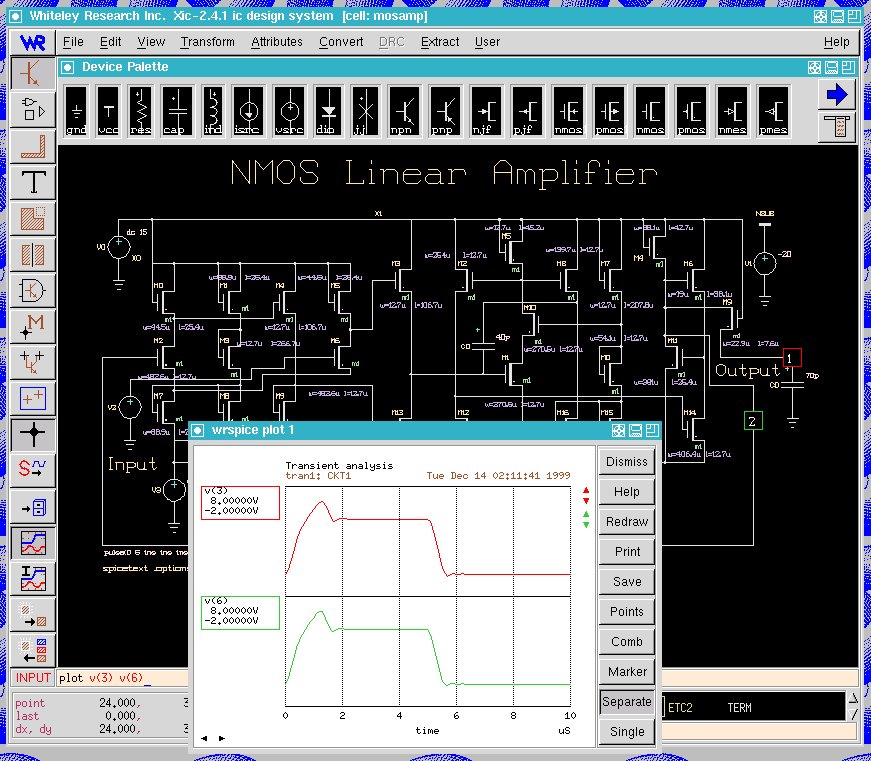Pick the dio diode device

click(328, 111)
